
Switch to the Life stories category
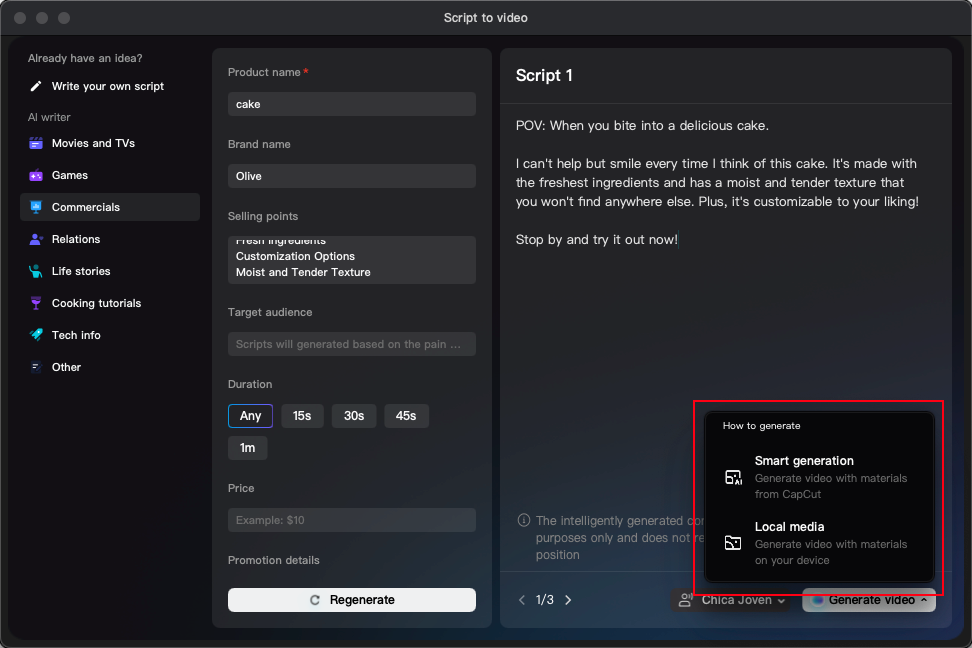tap(110, 271)
